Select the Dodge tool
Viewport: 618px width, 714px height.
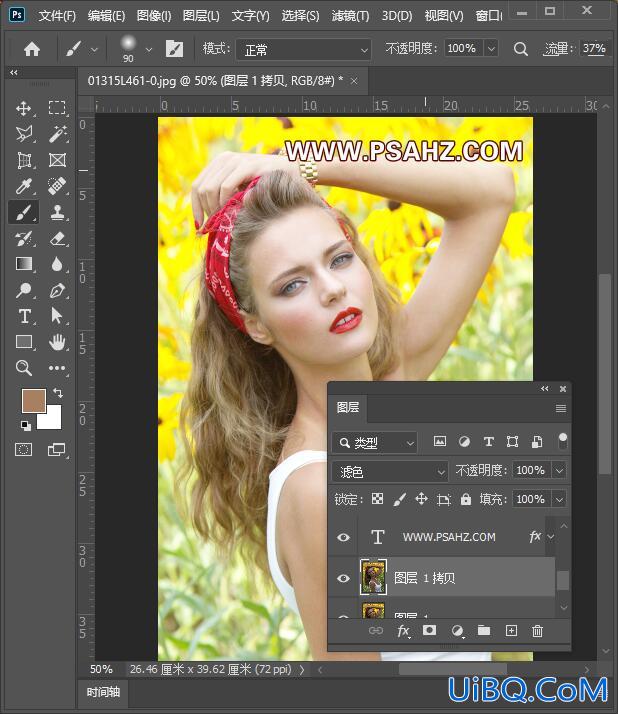[x=23, y=290]
